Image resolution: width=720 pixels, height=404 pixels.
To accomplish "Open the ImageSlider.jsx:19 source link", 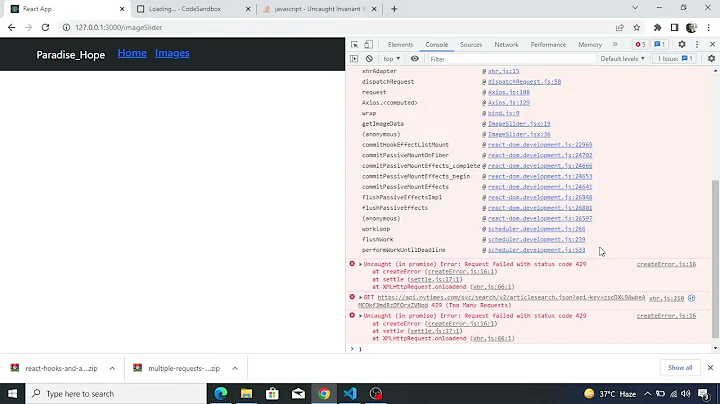I will tap(519, 124).
